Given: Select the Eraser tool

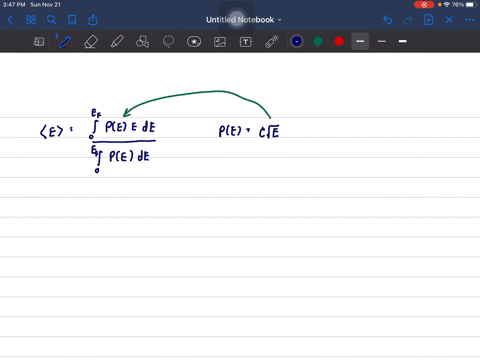Looking at the screenshot, I should pos(91,42).
